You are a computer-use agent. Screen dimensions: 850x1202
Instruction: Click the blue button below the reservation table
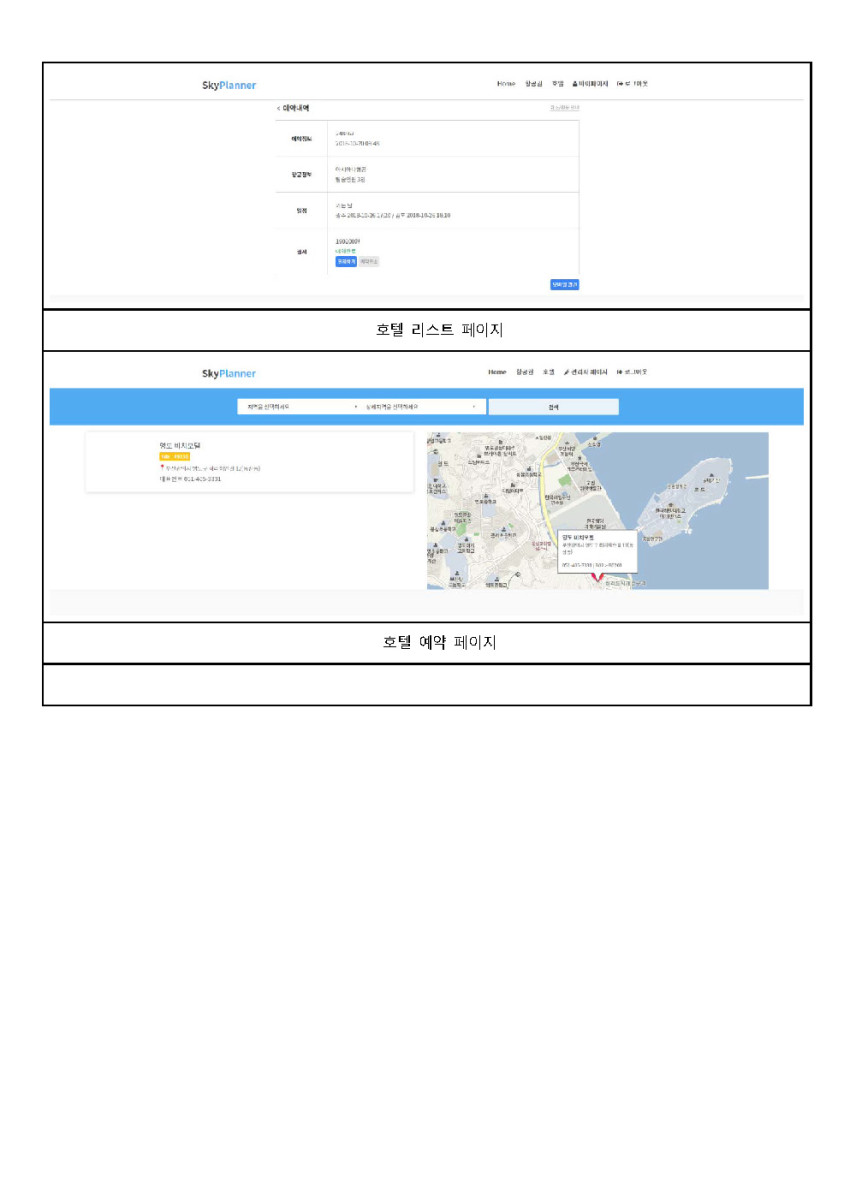pyautogui.click(x=564, y=284)
